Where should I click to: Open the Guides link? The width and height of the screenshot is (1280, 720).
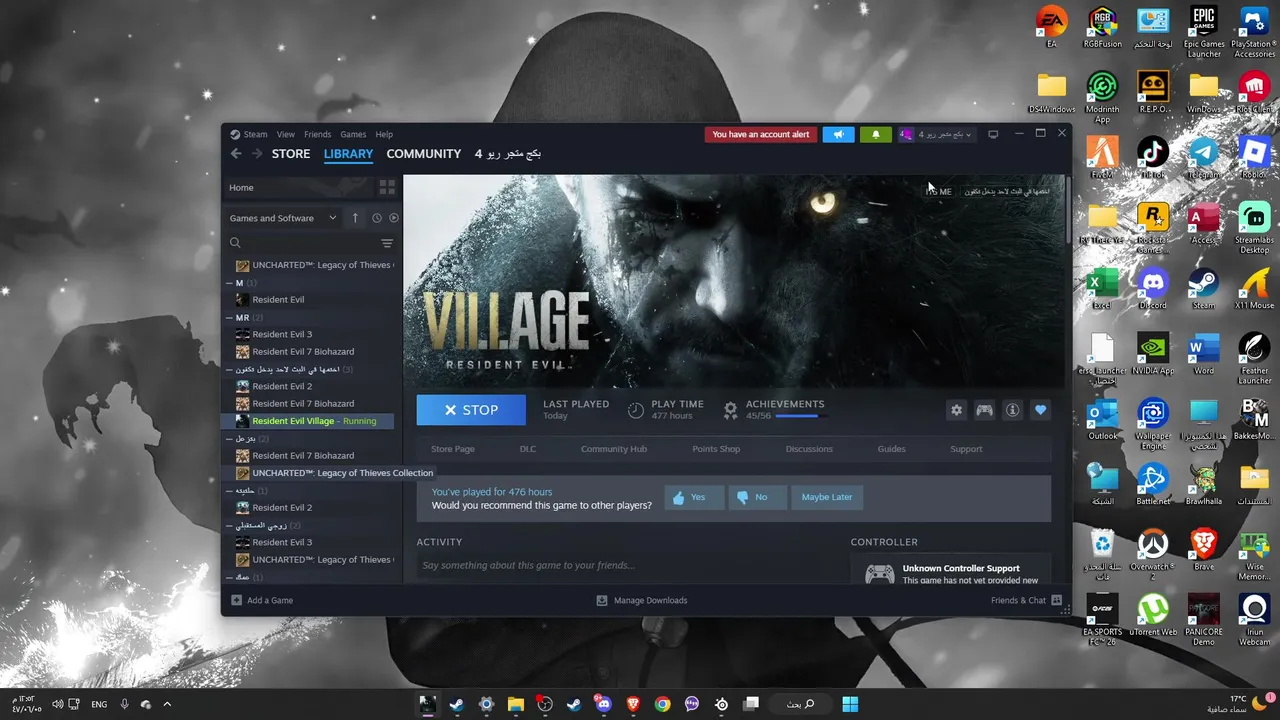[x=892, y=449]
